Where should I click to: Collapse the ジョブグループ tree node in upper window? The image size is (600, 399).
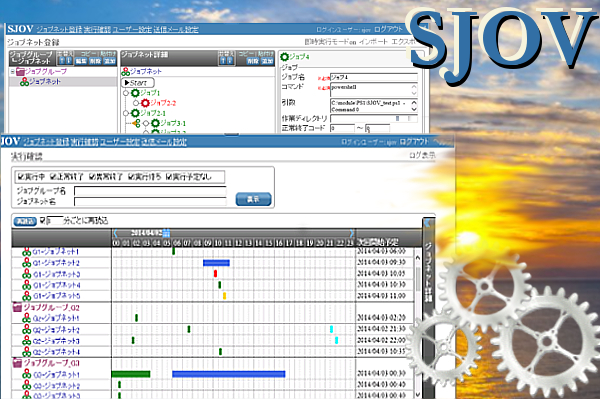[x=13, y=72]
